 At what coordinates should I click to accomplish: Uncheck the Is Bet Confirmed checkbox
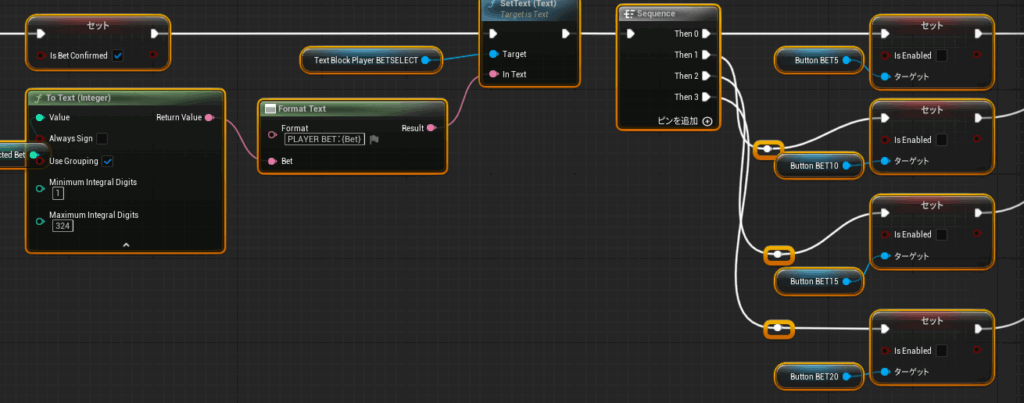pos(118,55)
